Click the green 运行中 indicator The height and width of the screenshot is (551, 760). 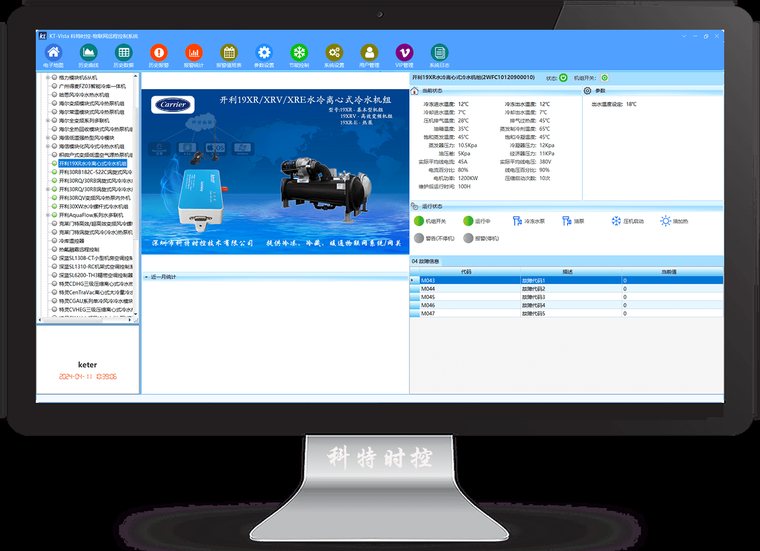pyautogui.click(x=468, y=221)
